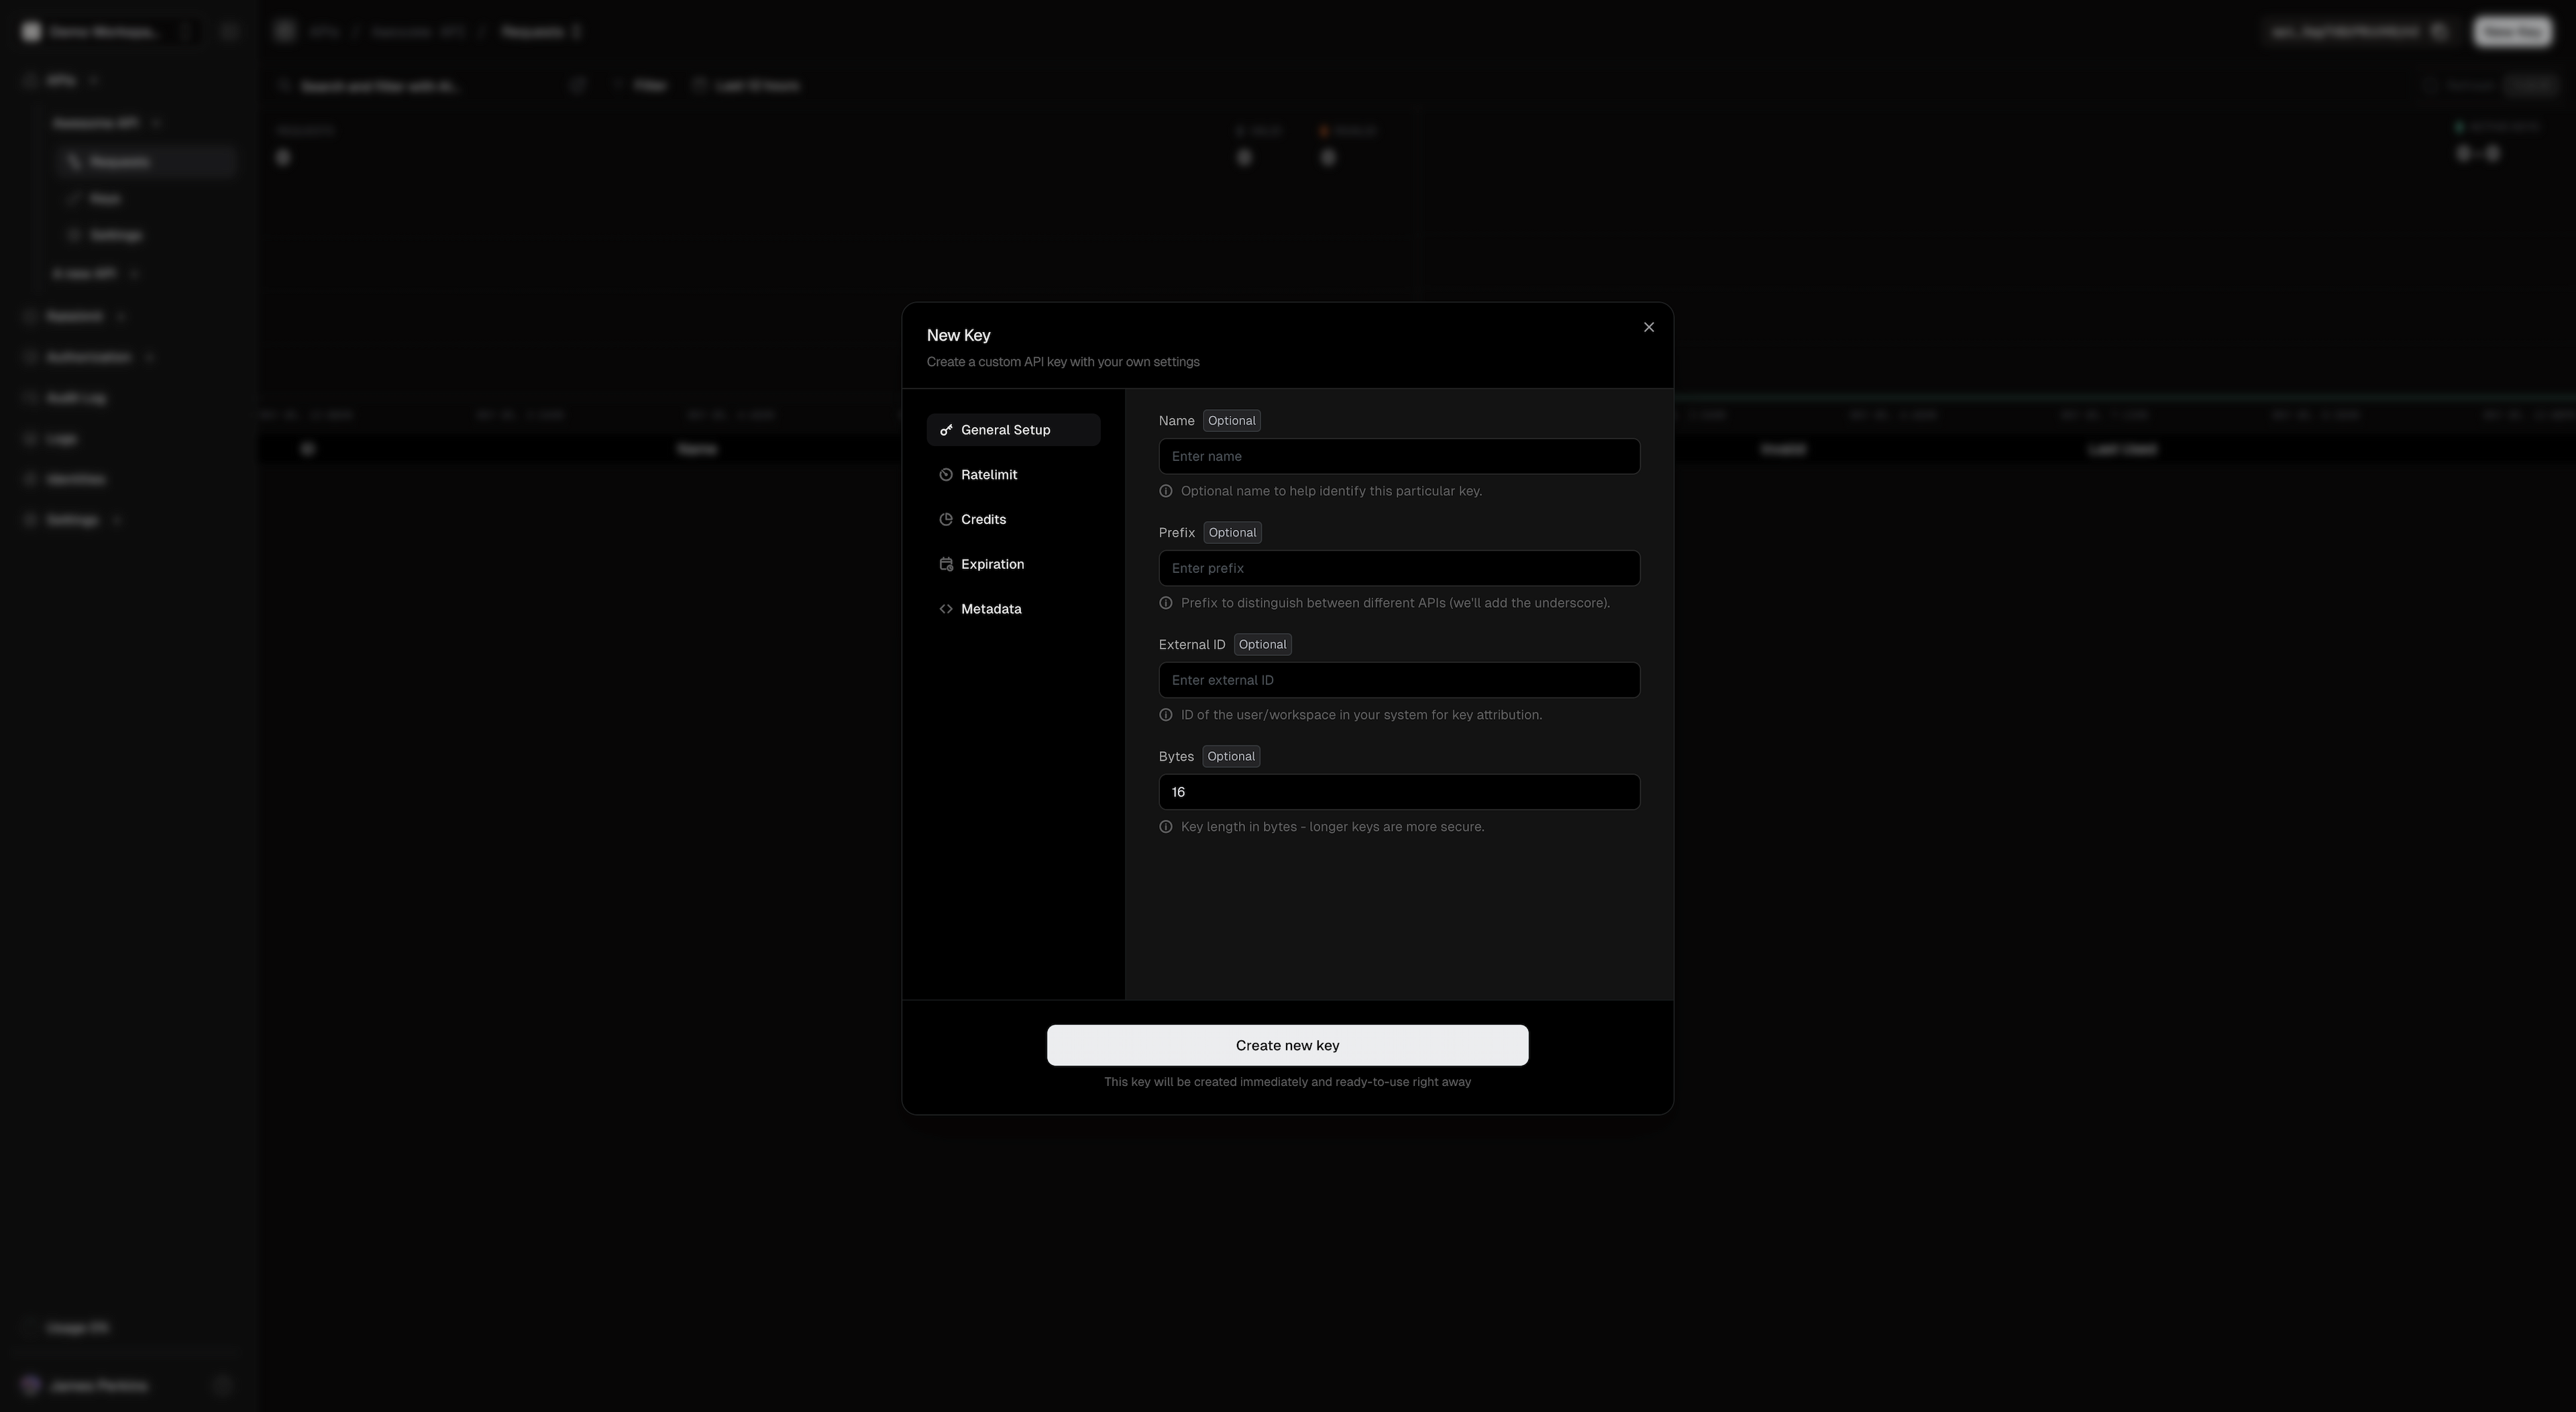Click the "Name" field label
This screenshot has width=2576, height=1412.
coord(1176,421)
